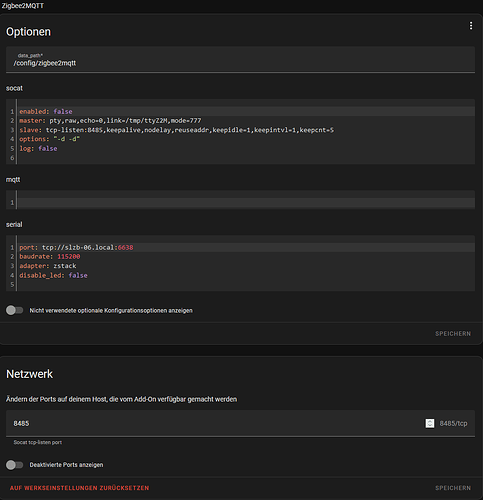
Task: Click the socat 'log: false' line
Action: tap(38, 148)
